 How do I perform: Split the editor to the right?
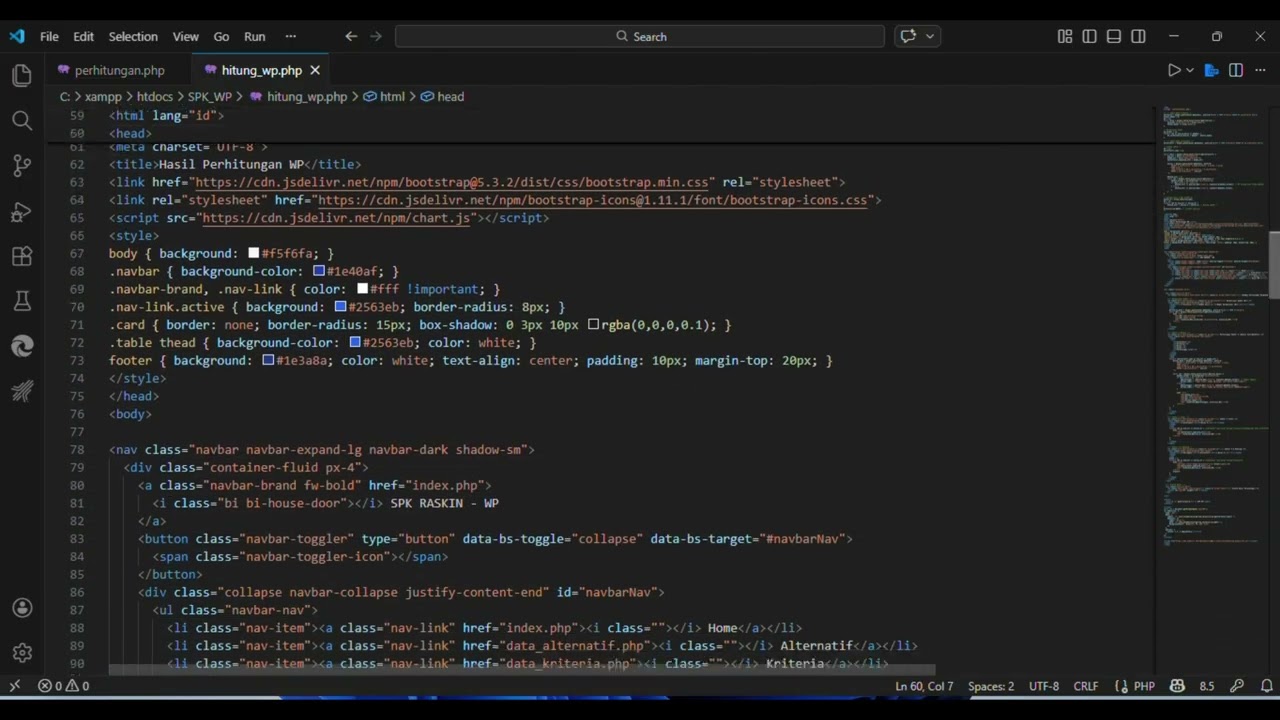tap(1236, 70)
